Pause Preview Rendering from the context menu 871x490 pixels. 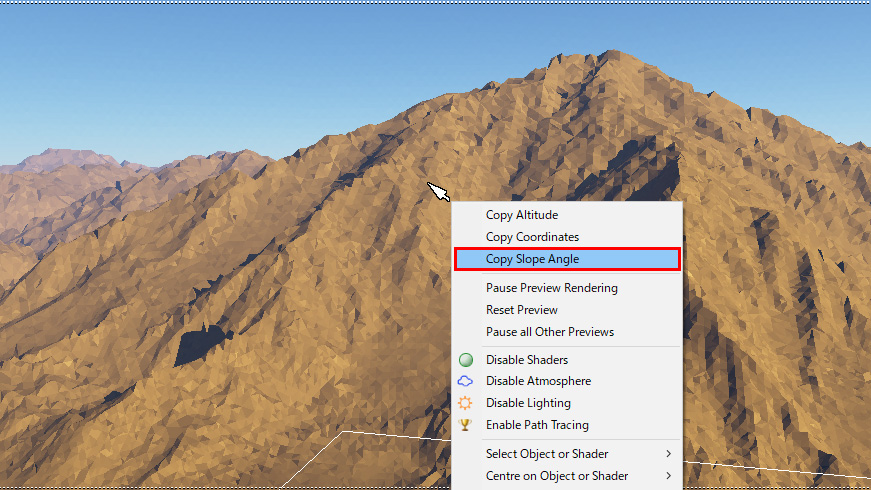click(551, 288)
